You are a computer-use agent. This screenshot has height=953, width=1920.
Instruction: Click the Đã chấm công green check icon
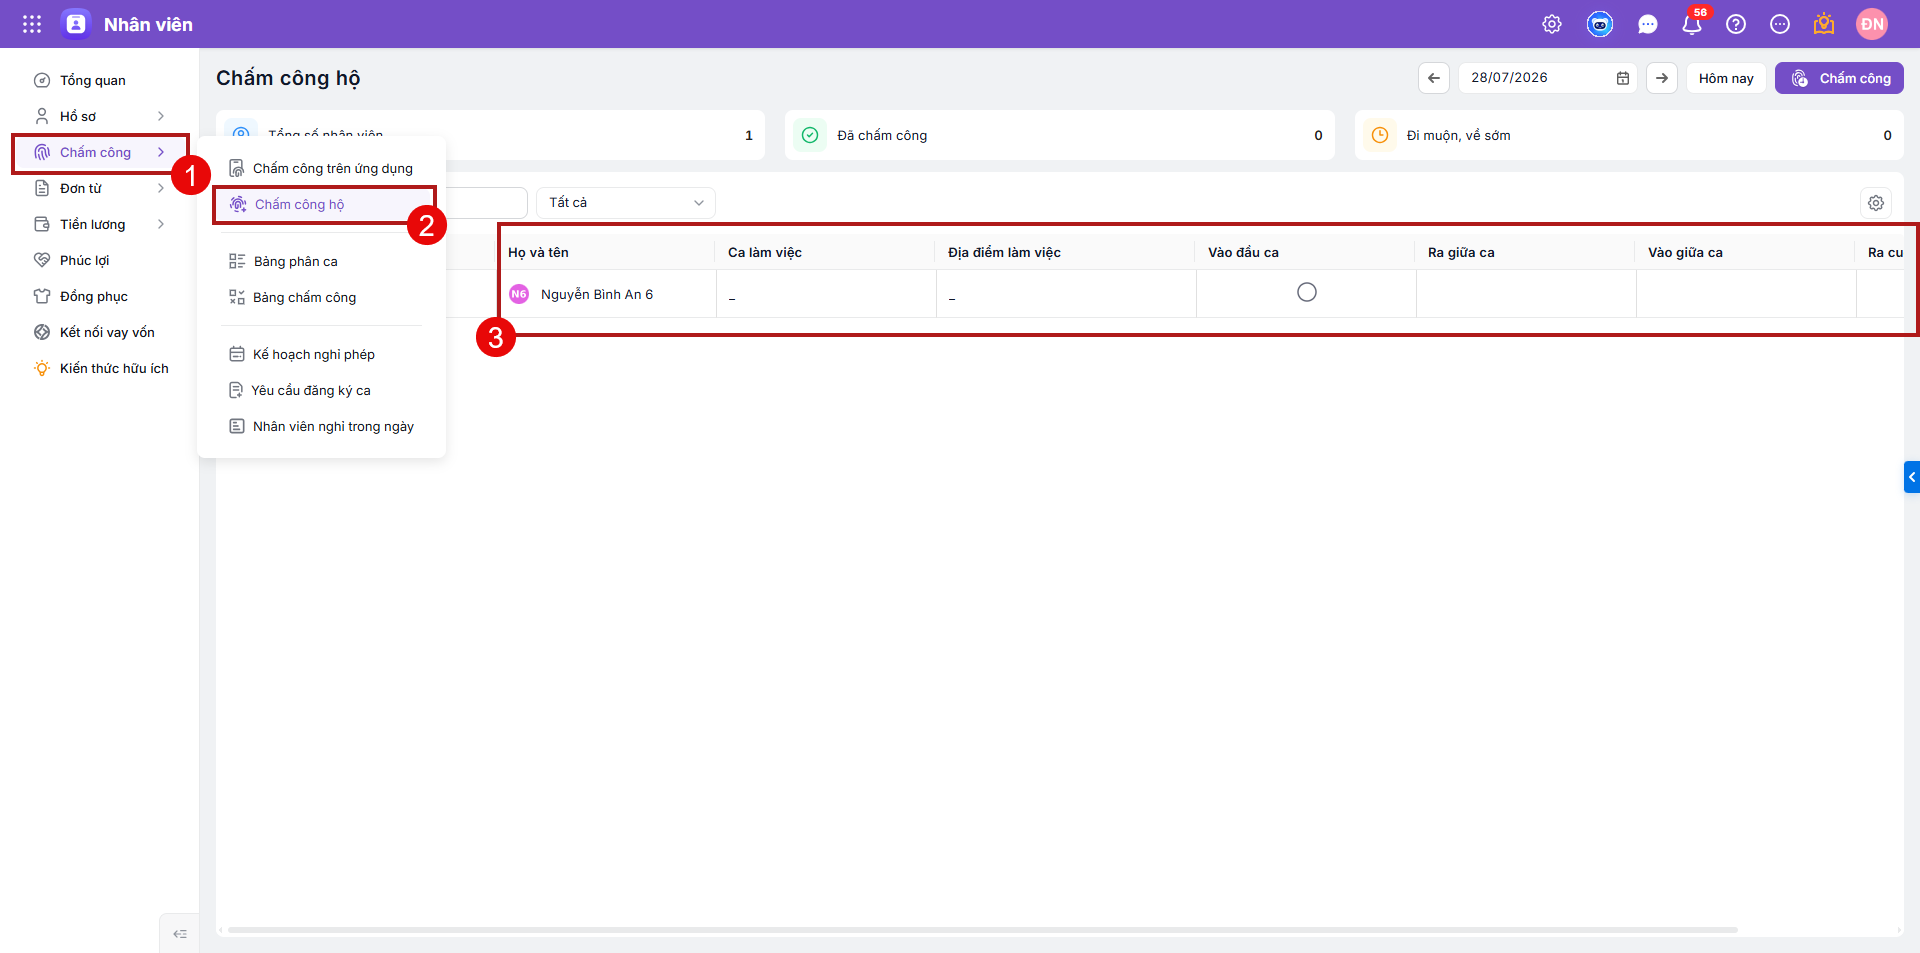click(810, 135)
